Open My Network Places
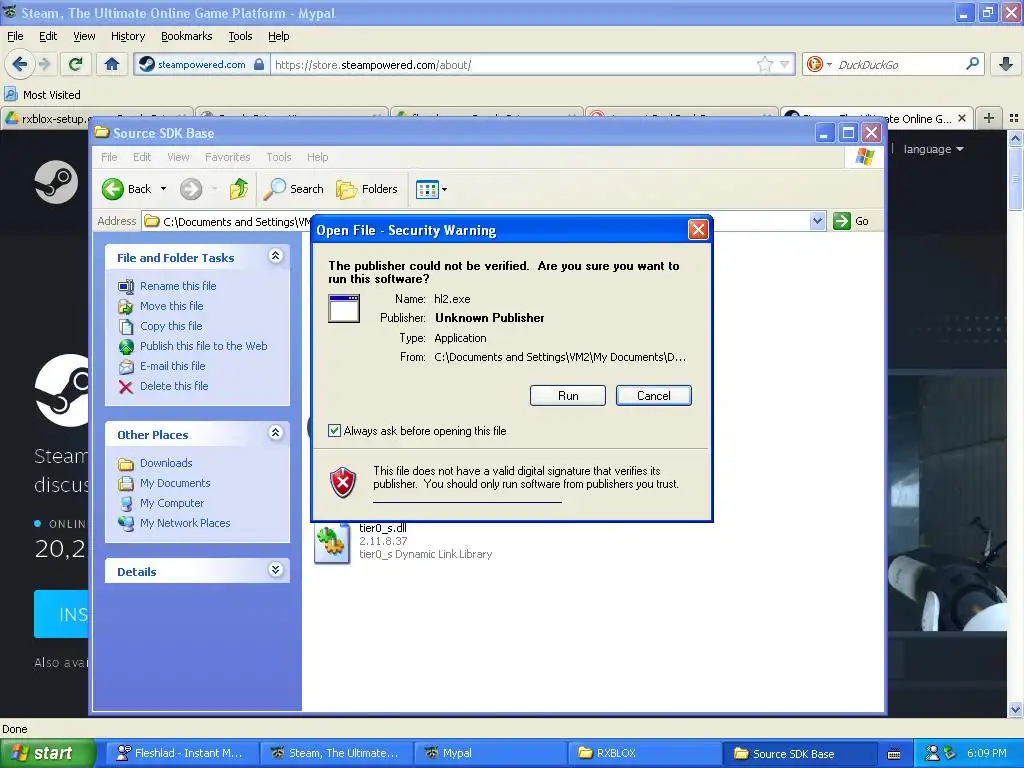The image size is (1024, 768). pos(174,523)
